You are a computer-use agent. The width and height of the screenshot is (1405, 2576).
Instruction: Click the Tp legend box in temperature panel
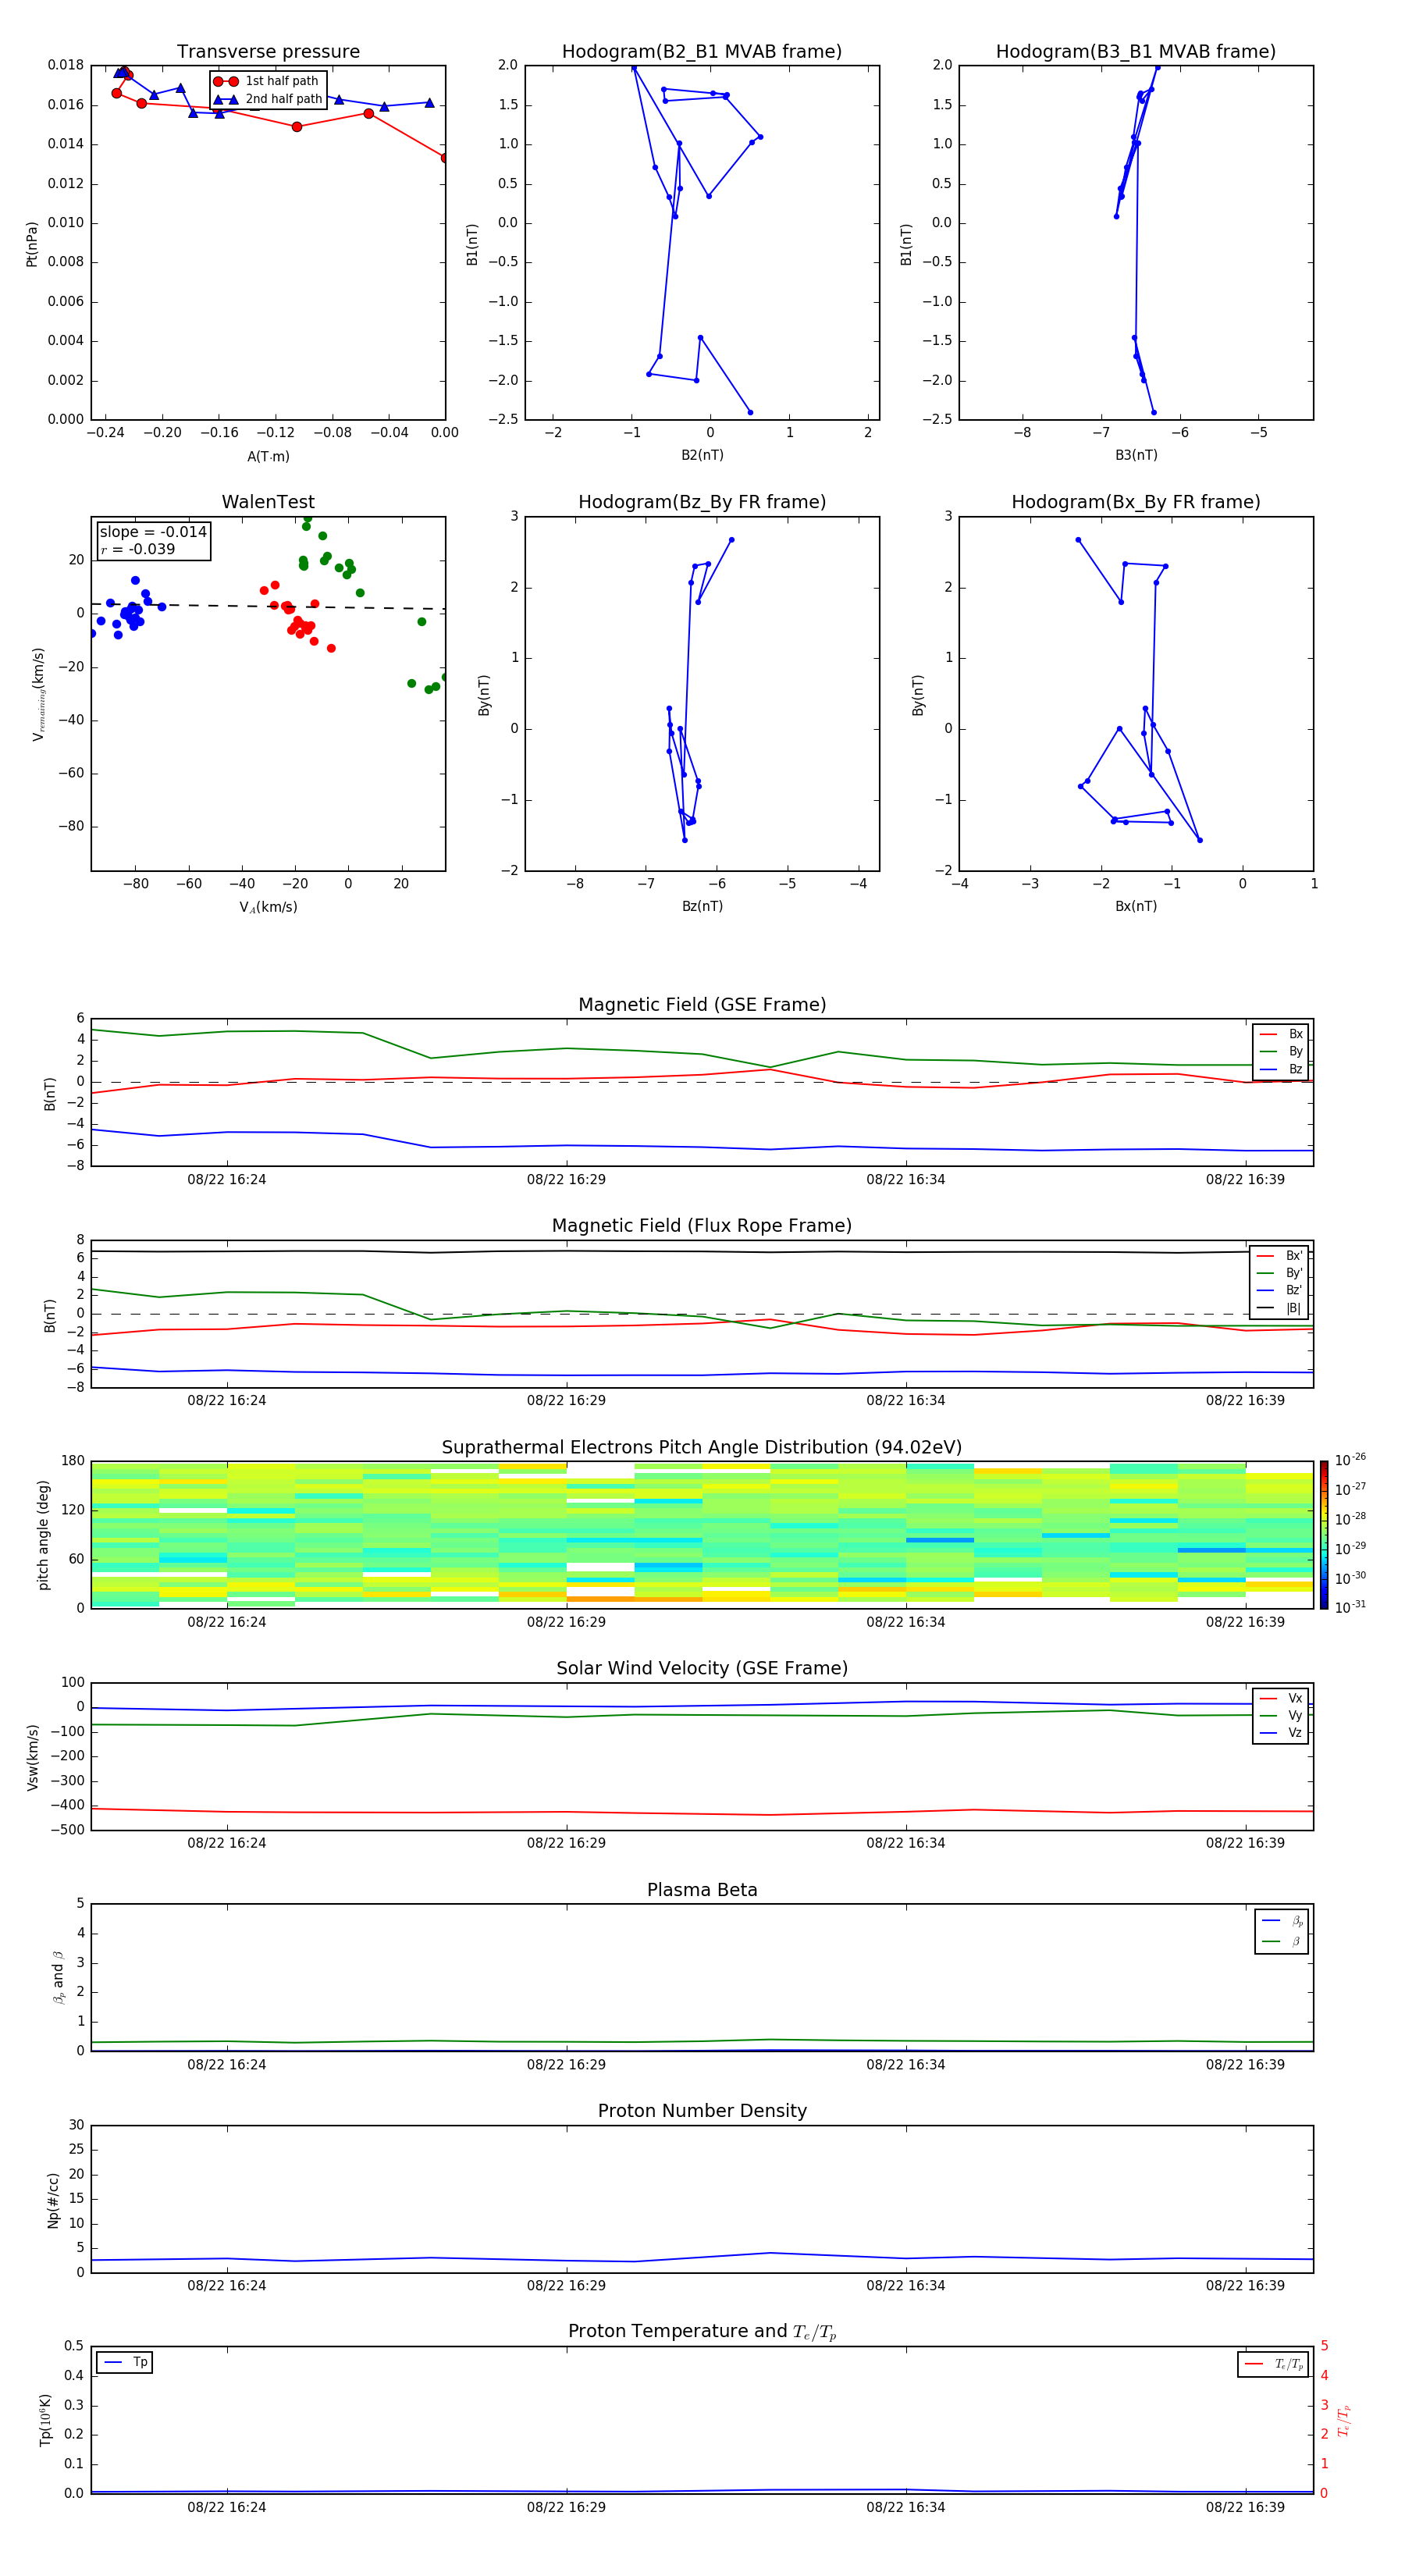point(125,2363)
